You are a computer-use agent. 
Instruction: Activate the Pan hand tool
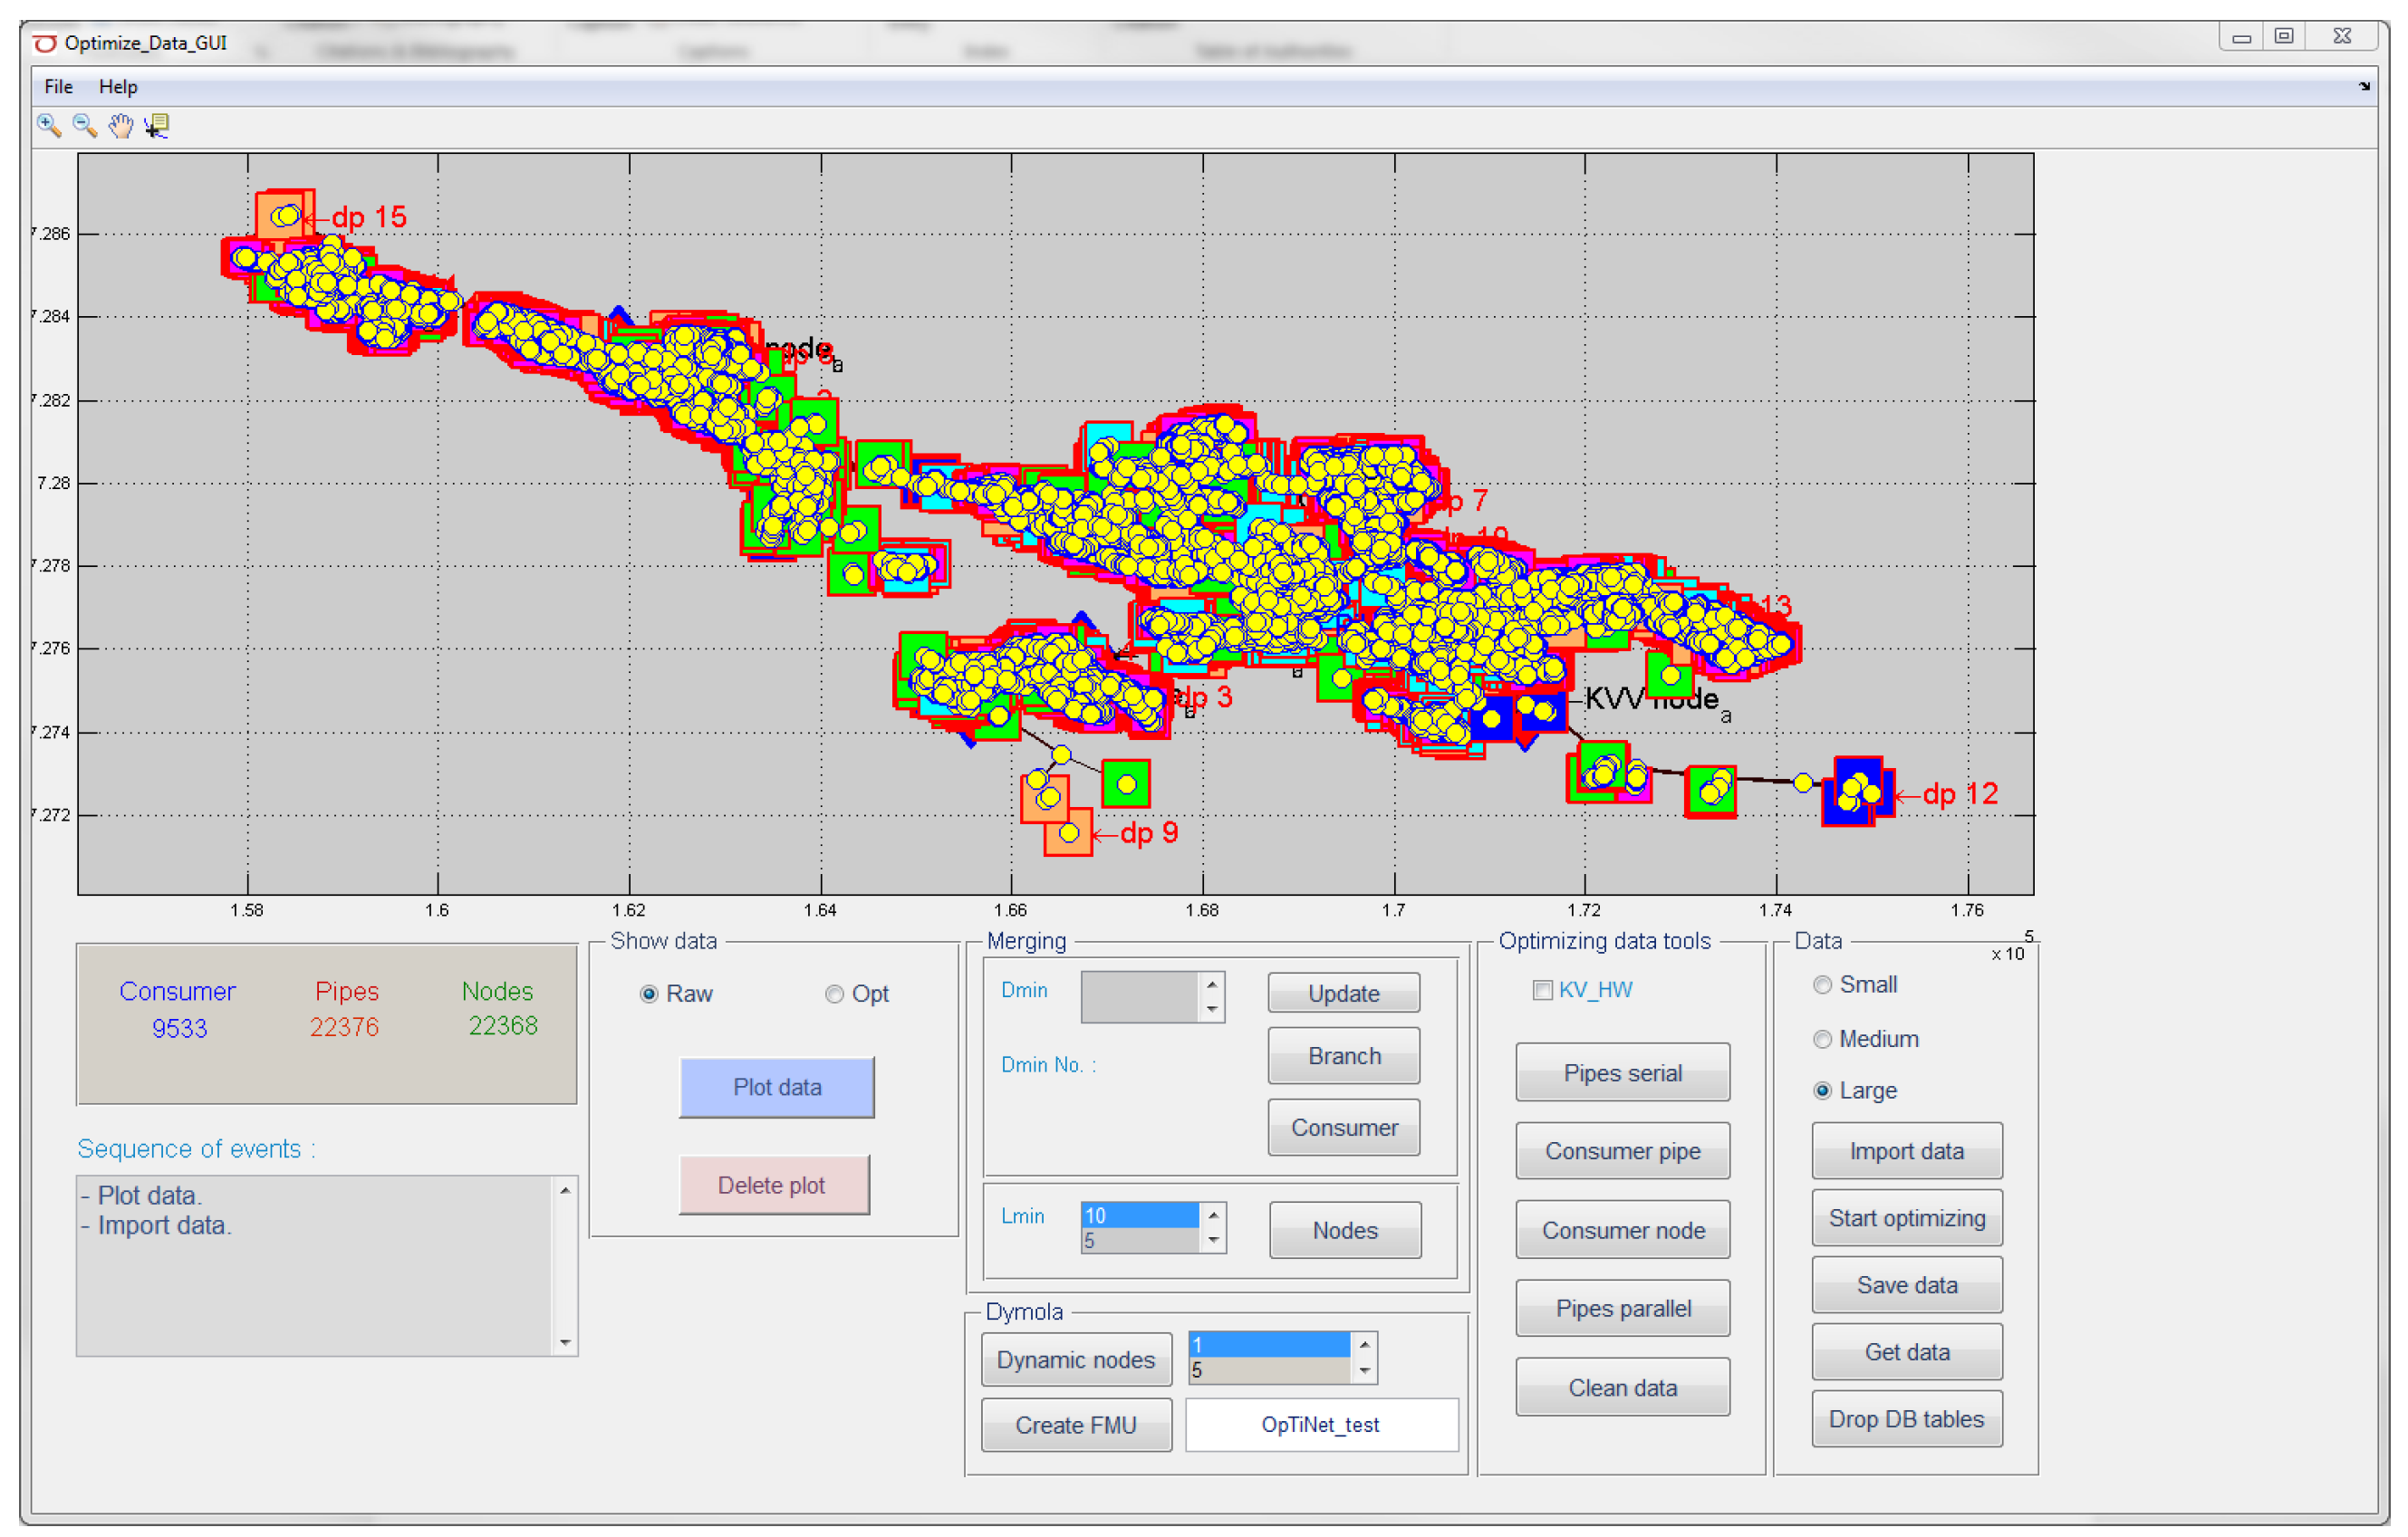tap(121, 125)
